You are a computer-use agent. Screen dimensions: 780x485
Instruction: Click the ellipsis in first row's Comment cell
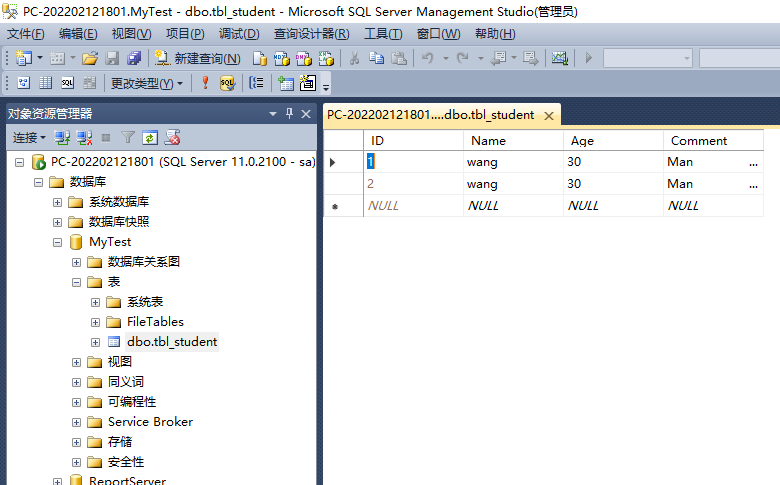(x=753, y=163)
